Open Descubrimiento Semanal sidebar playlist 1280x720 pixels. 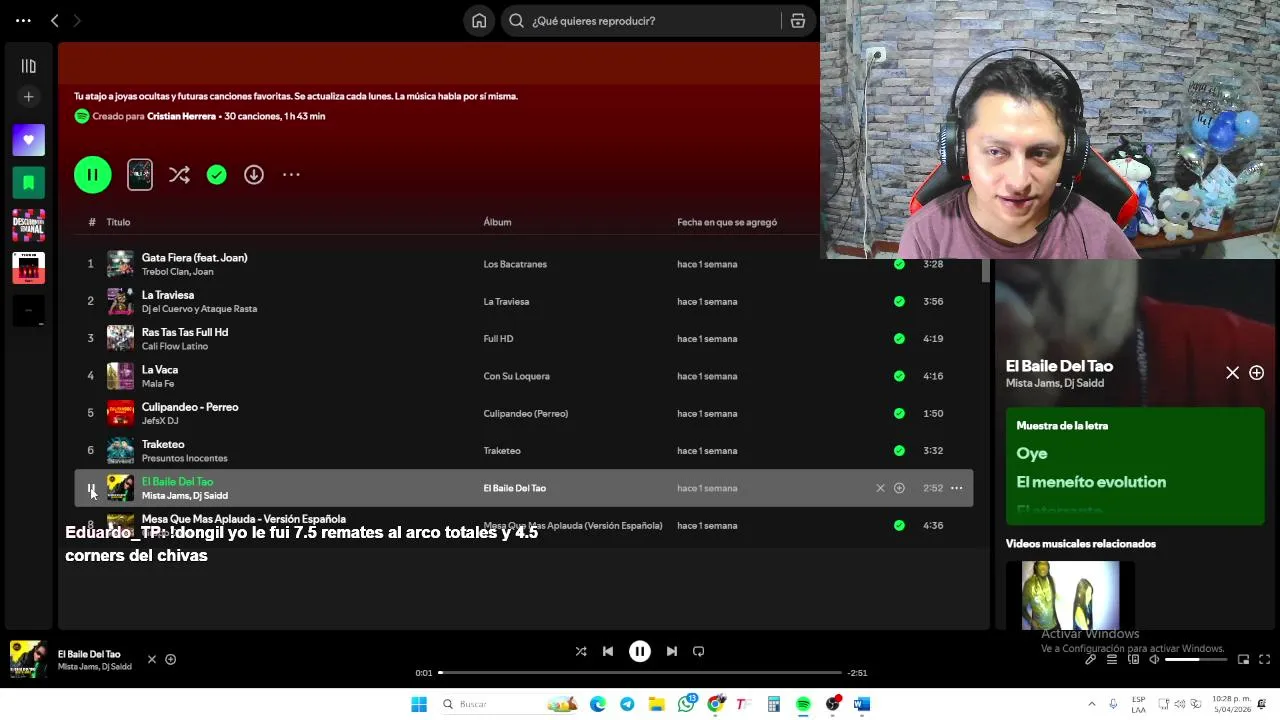(28, 225)
